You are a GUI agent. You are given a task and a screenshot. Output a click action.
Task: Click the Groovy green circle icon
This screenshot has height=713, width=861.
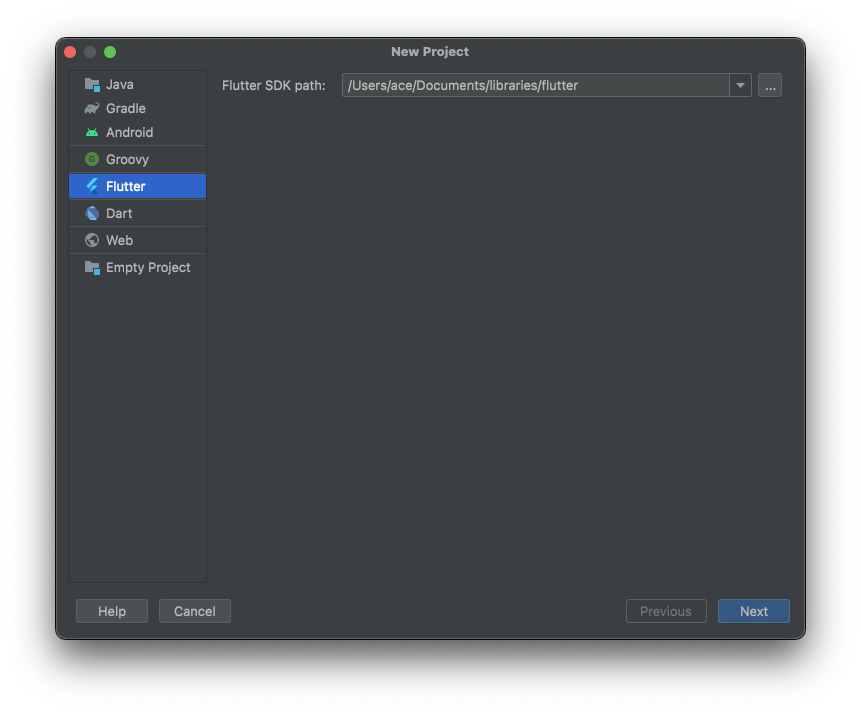(92, 159)
